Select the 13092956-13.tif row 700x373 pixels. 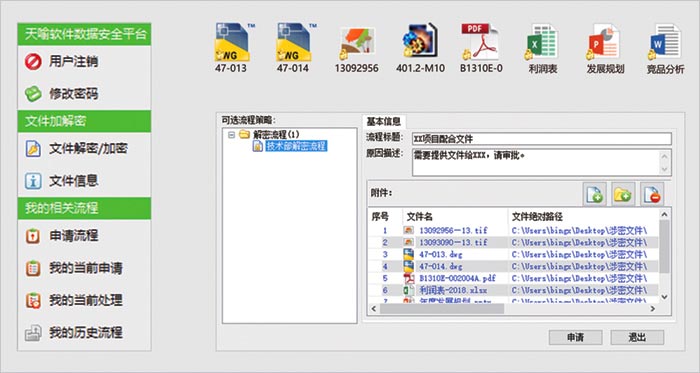(x=513, y=230)
